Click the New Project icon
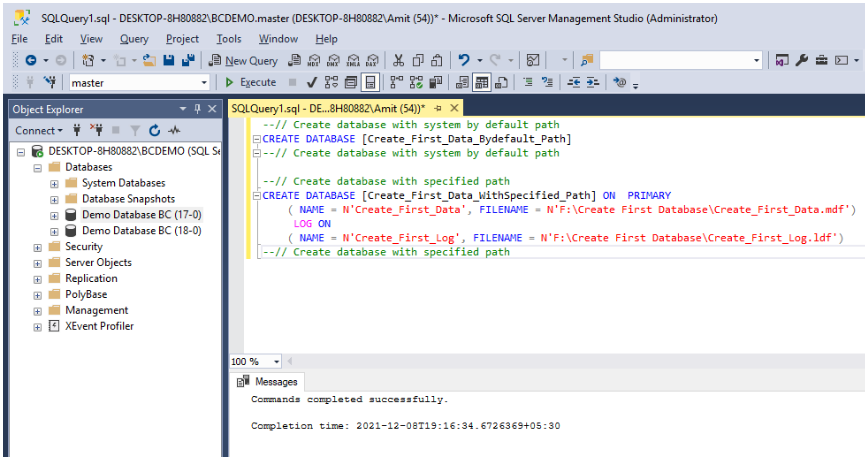The height and width of the screenshot is (457, 865). [88, 60]
